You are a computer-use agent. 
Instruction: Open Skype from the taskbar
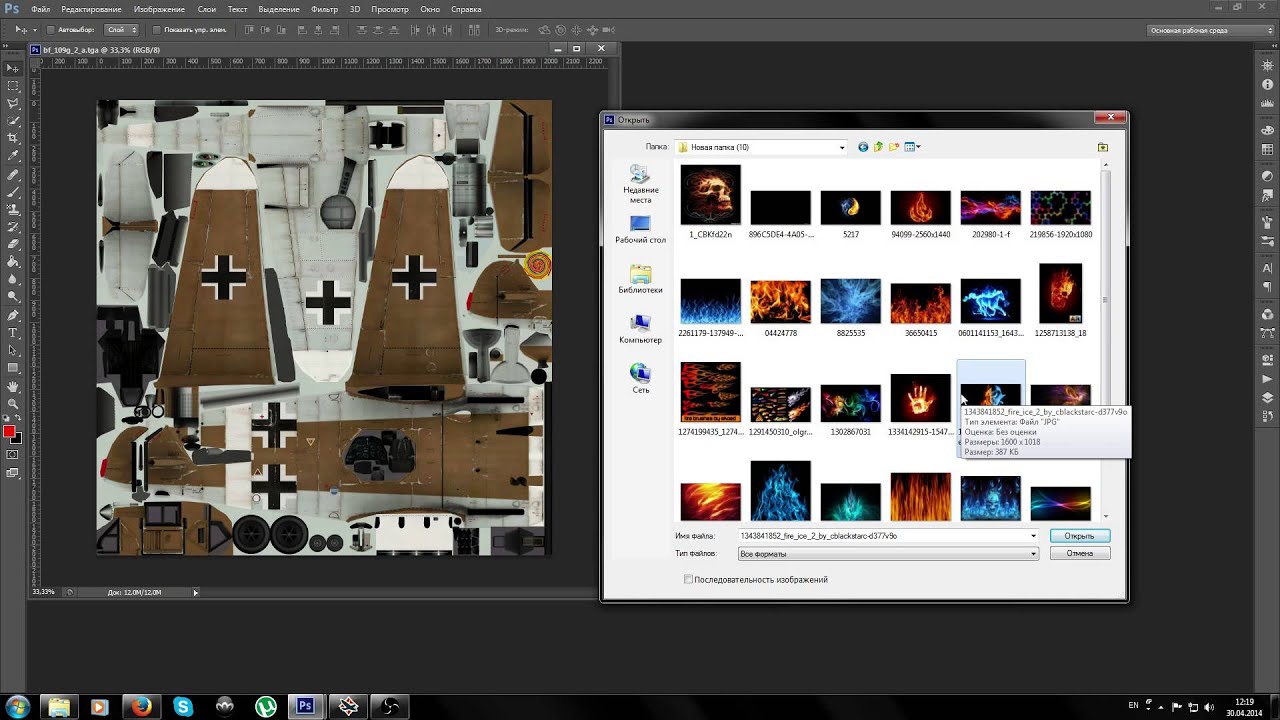[182, 706]
